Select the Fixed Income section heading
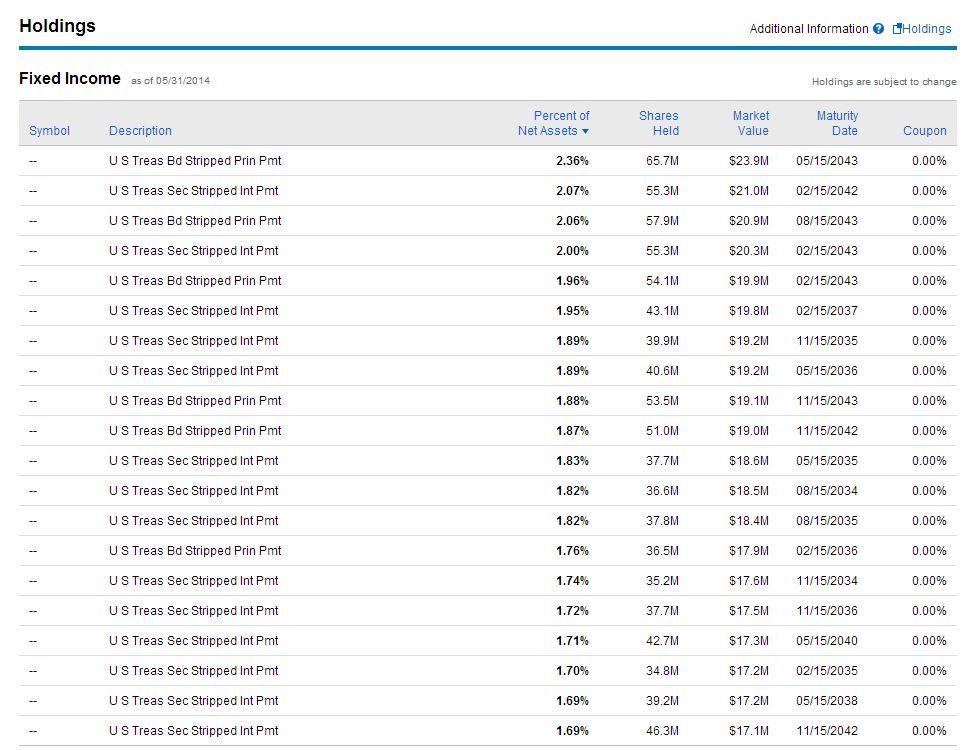 (x=70, y=78)
